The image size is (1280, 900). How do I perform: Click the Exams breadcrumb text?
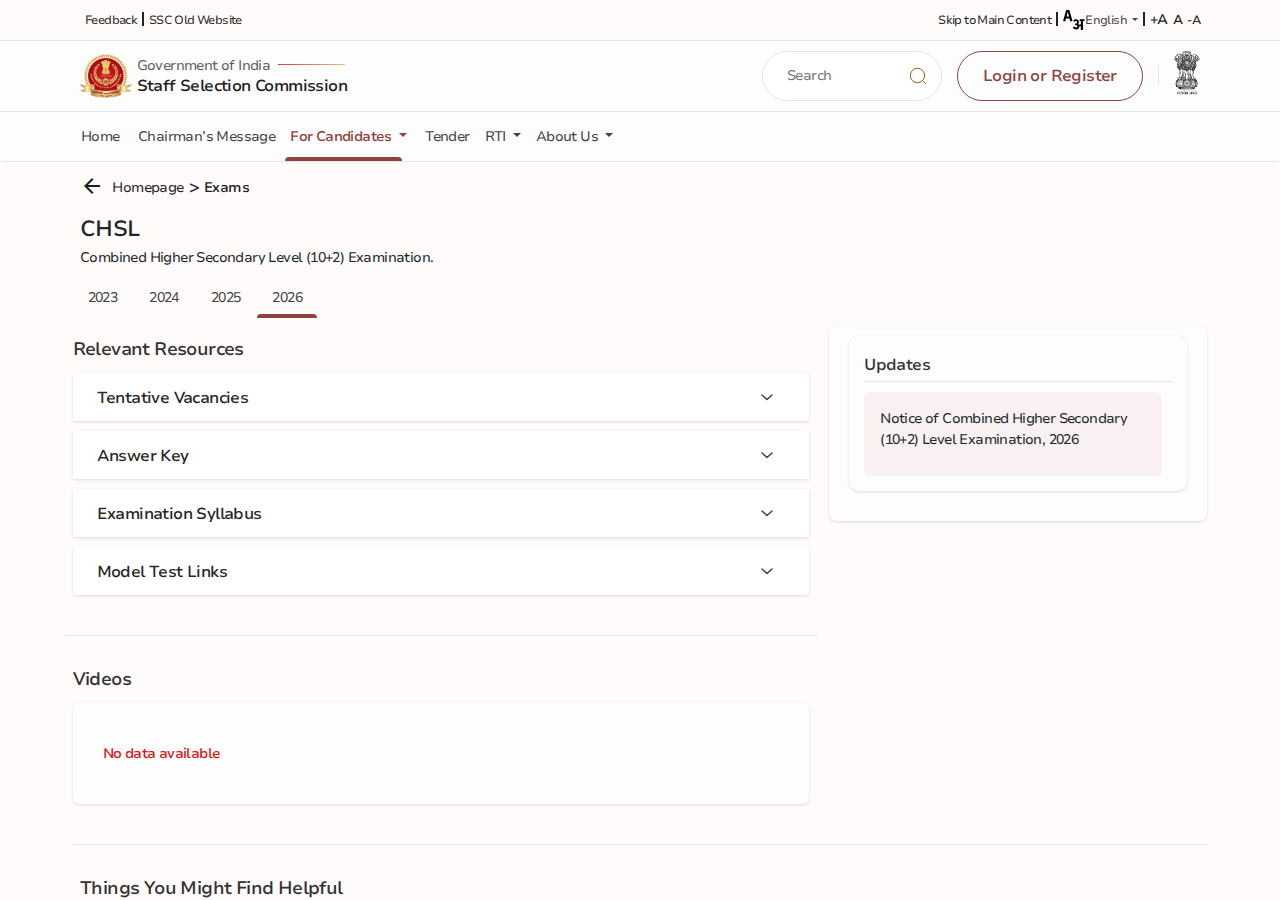click(227, 187)
